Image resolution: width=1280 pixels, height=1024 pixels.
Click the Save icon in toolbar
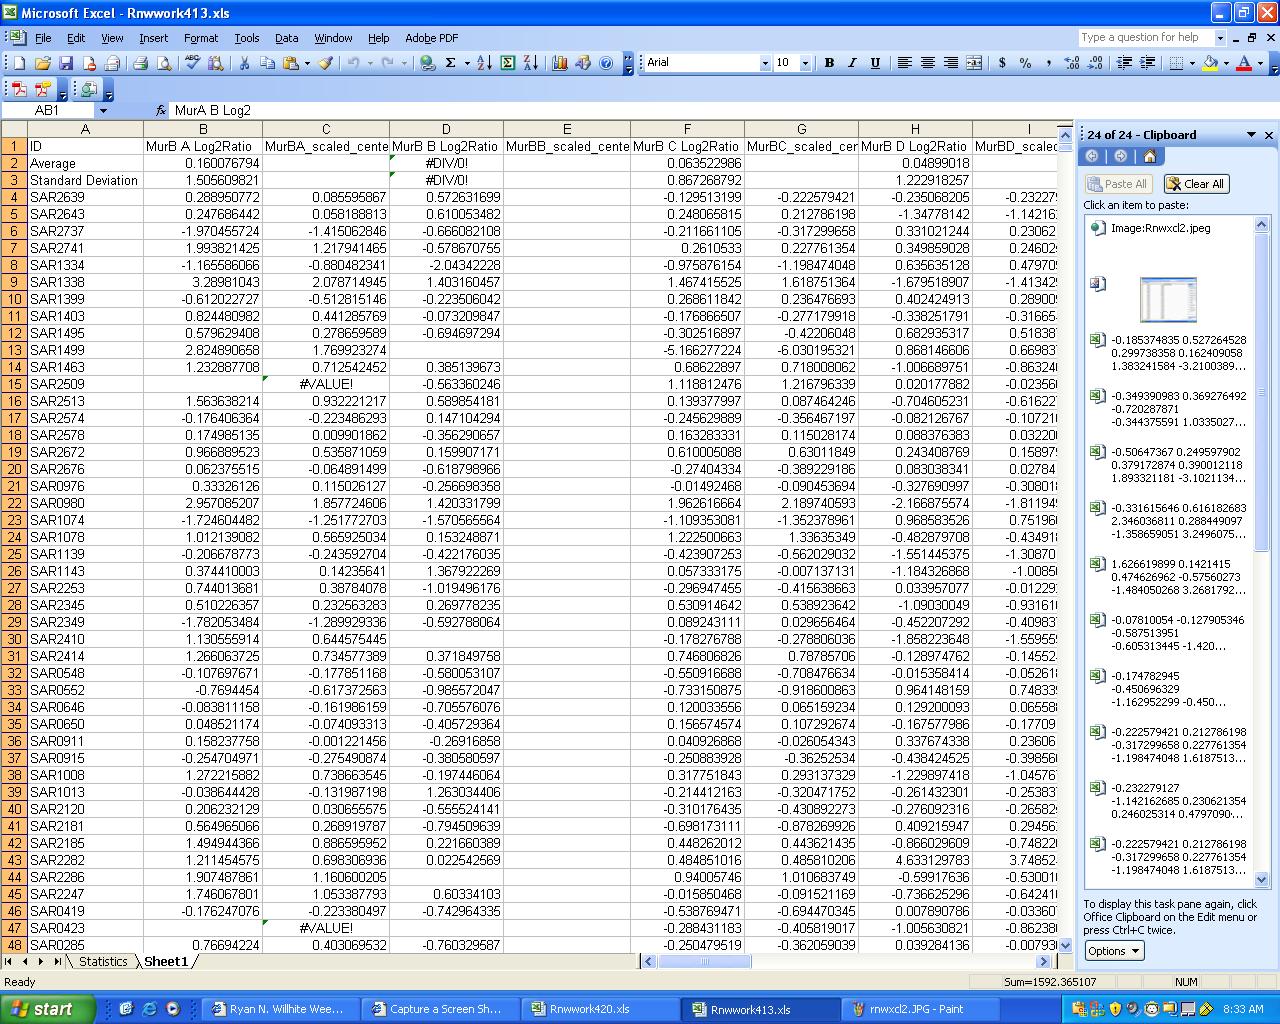[x=66, y=63]
